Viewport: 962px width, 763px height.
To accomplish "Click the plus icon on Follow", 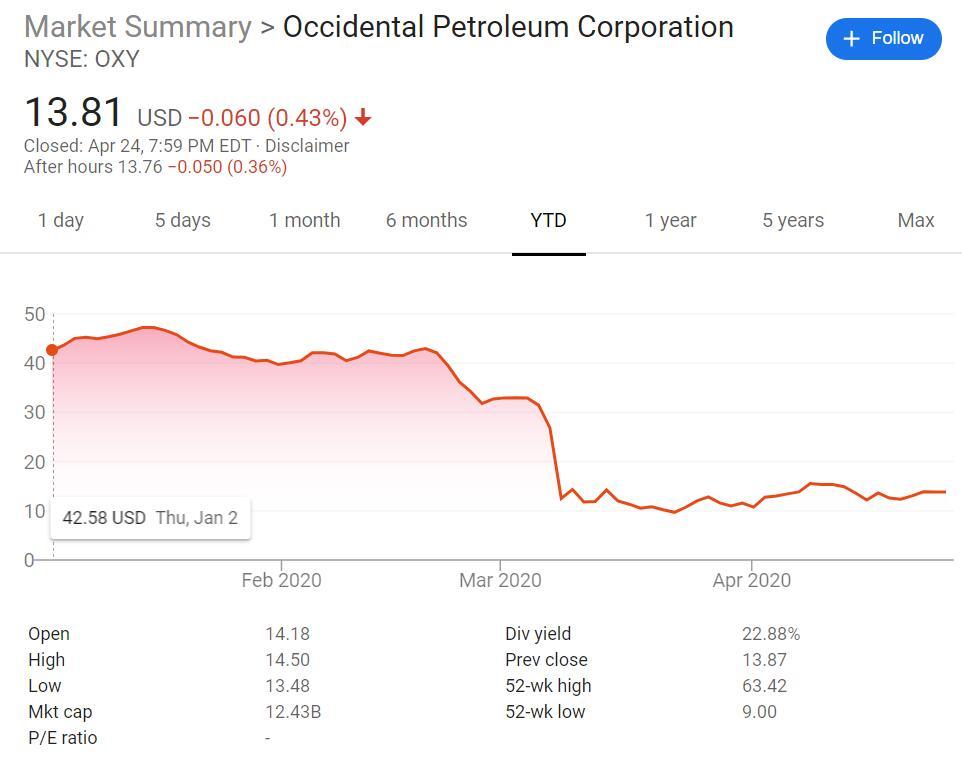I will (x=852, y=39).
